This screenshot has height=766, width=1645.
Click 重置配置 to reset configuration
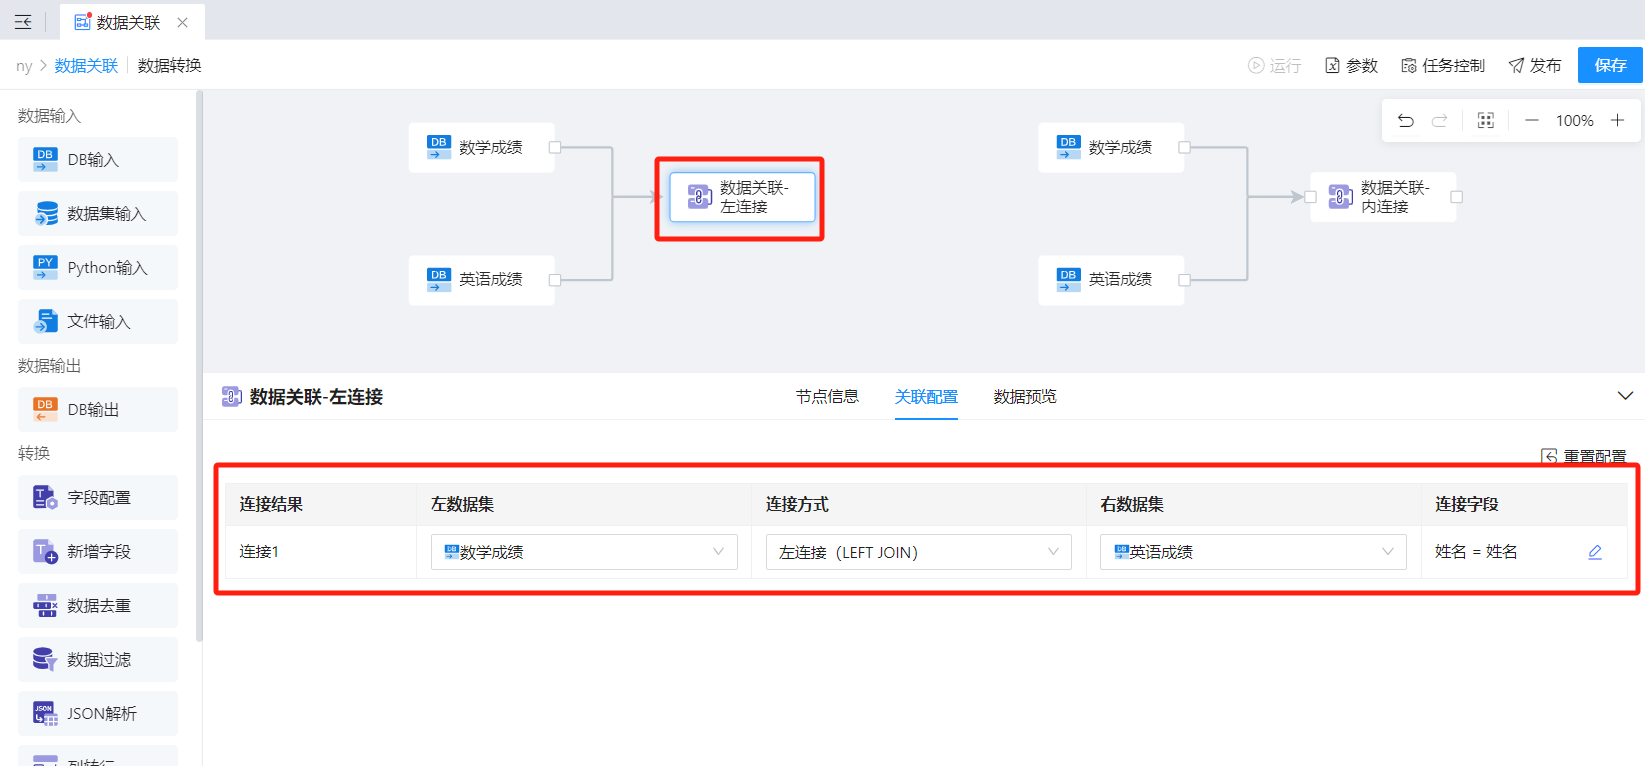(1584, 456)
